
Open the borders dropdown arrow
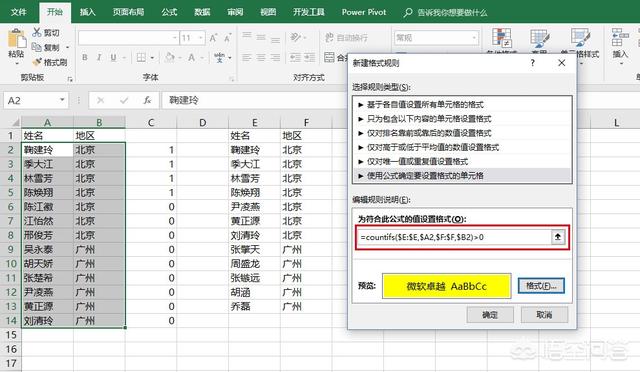[152, 58]
